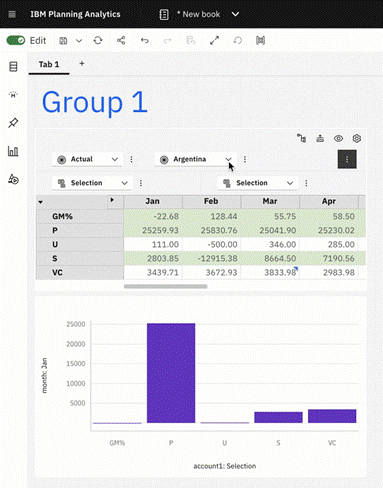Open the hamburger menu in header
The width and height of the screenshot is (383, 488).
click(x=12, y=14)
